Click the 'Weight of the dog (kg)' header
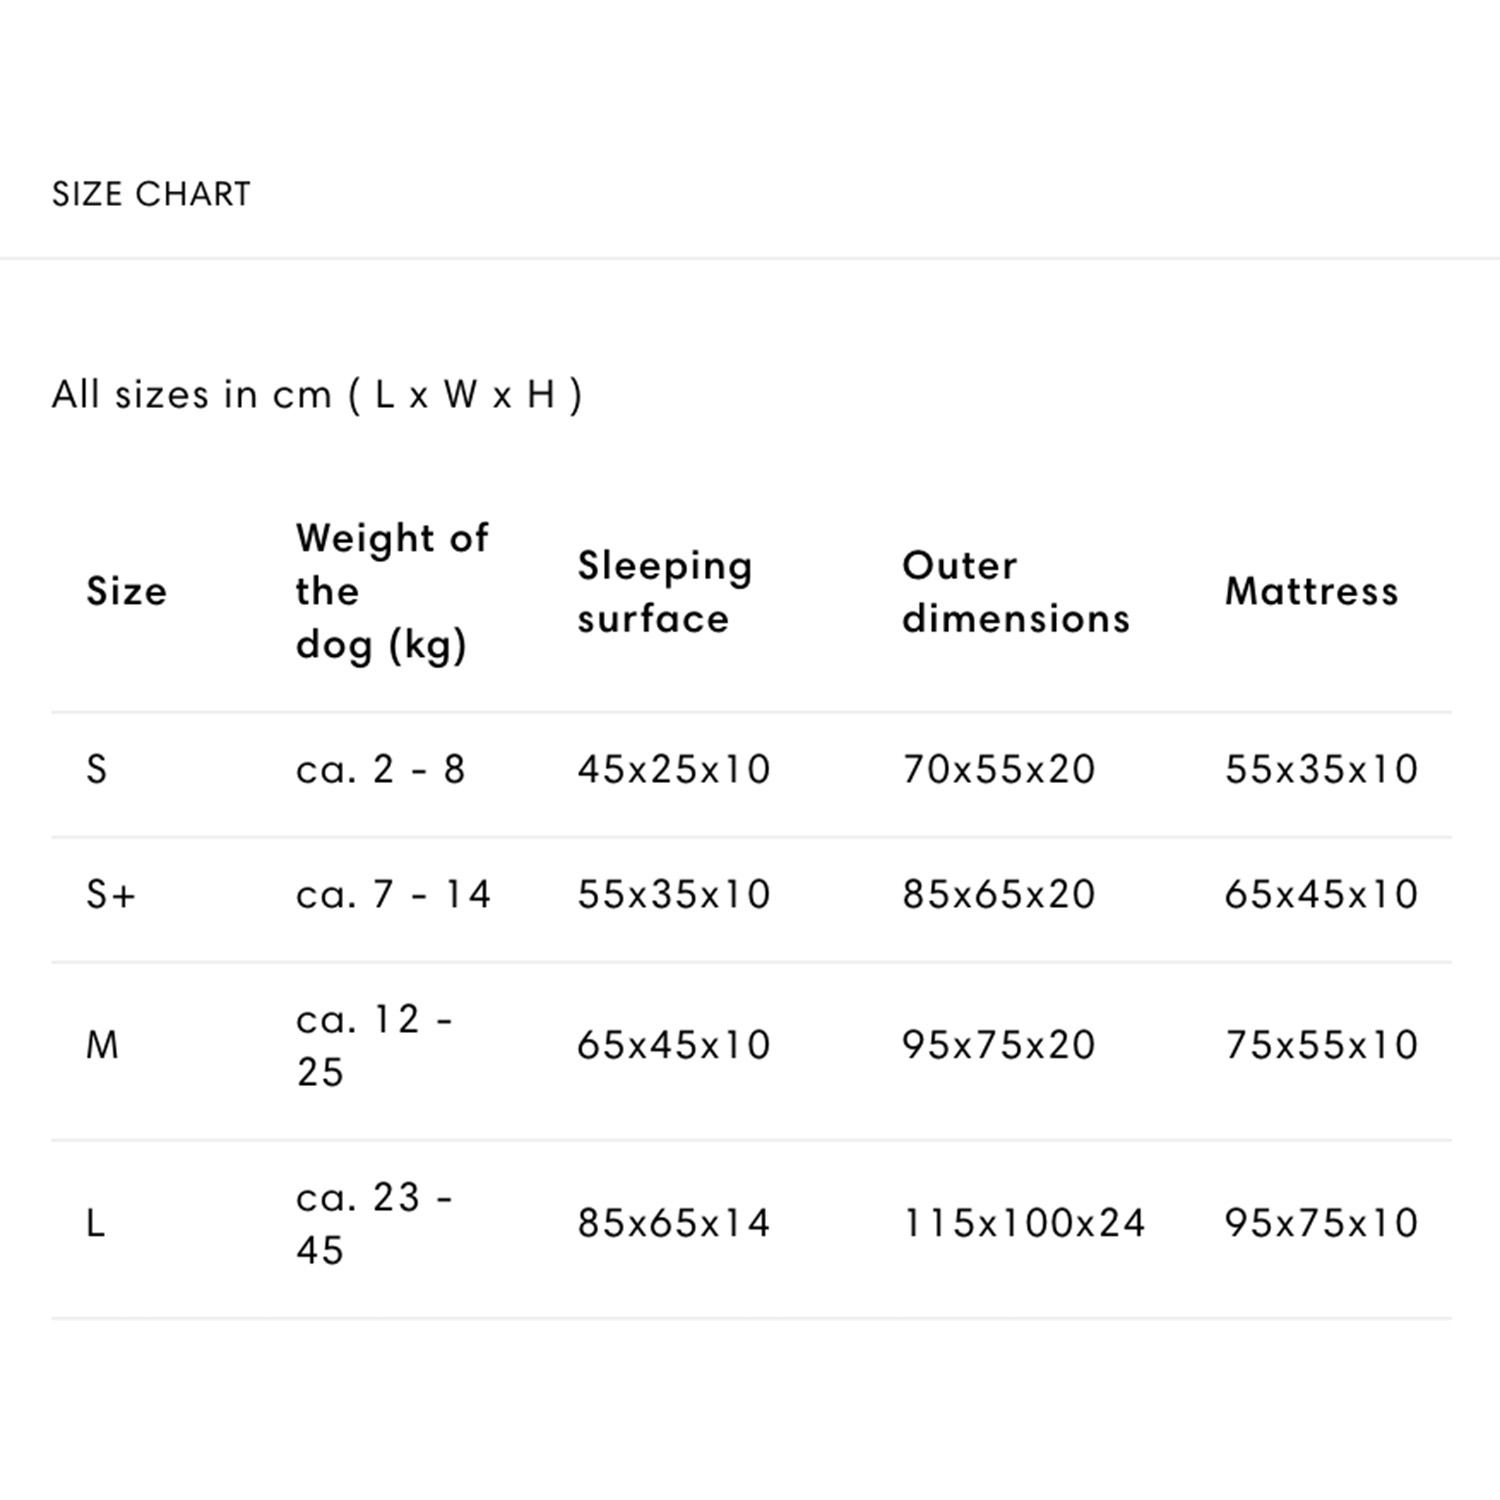 [391, 591]
